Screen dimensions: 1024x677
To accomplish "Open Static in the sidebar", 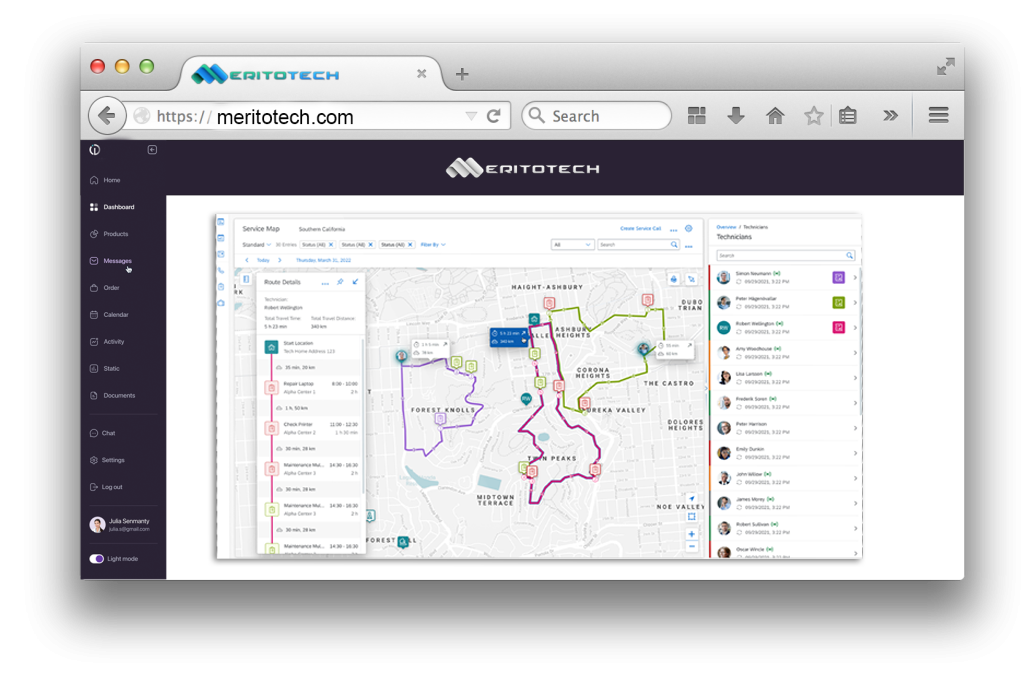I will point(104,368).
